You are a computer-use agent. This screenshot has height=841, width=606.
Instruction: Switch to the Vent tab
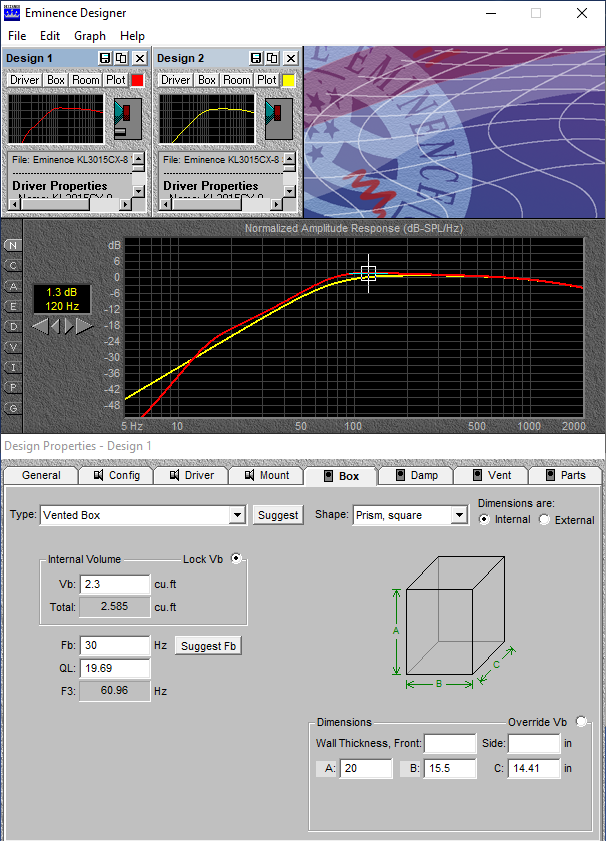click(x=492, y=475)
